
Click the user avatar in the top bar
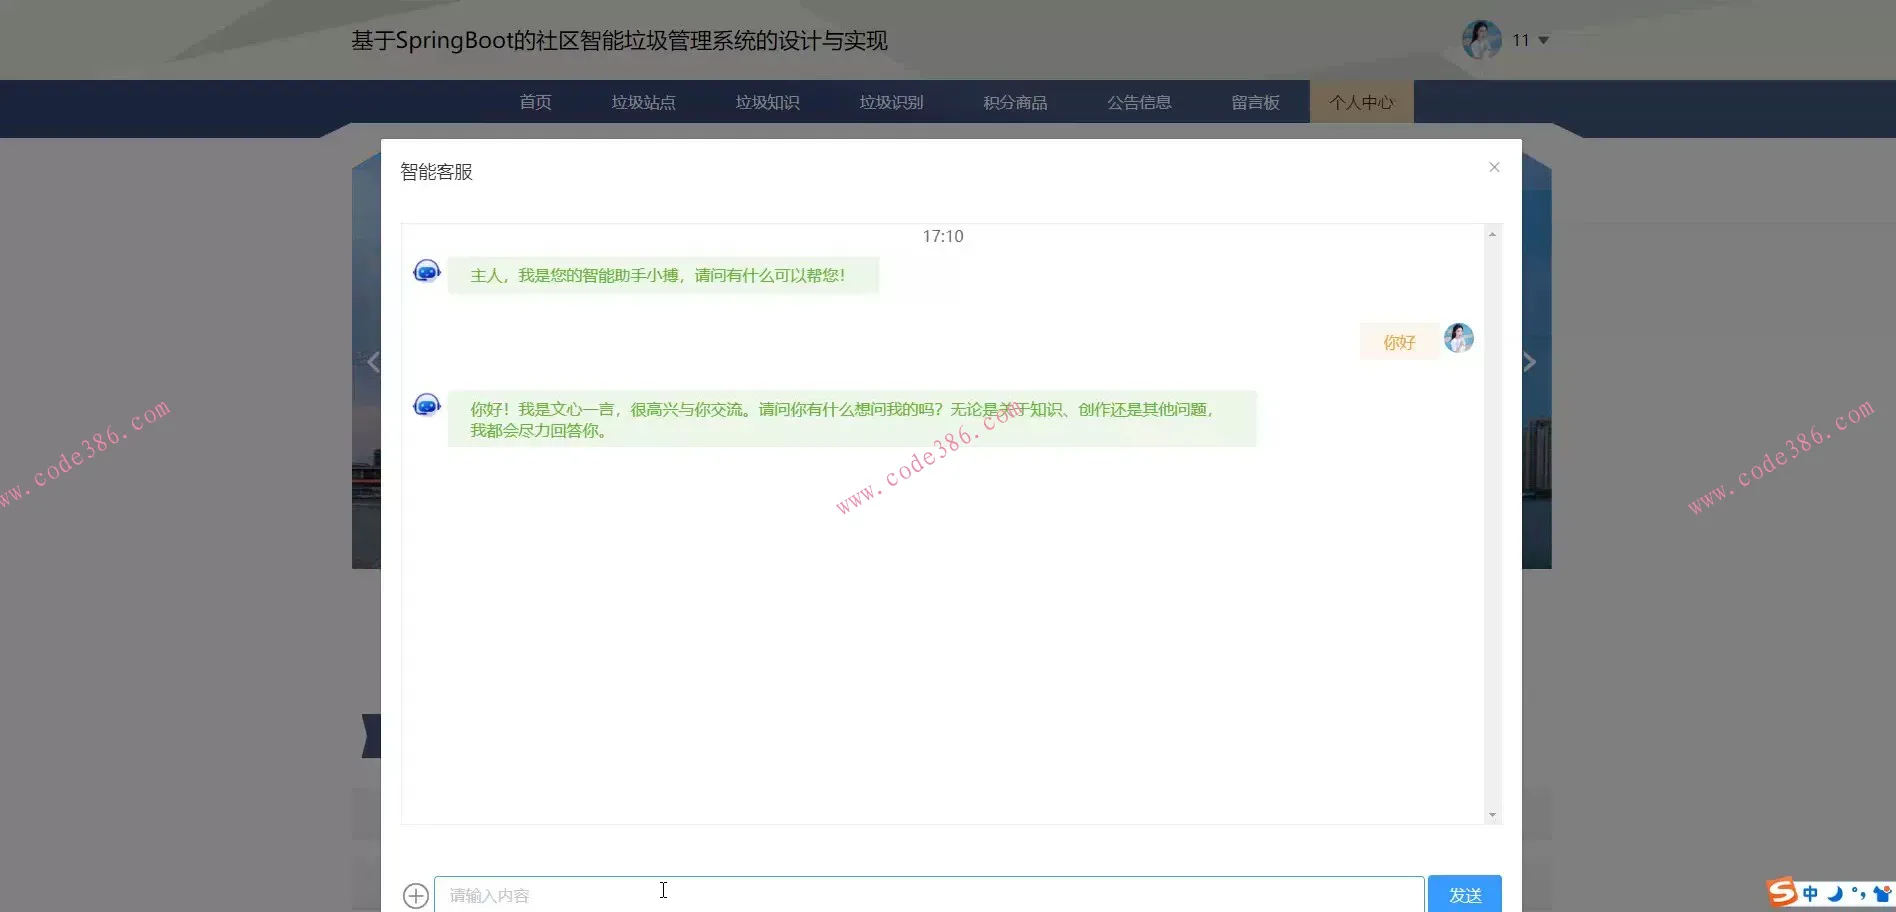(x=1481, y=39)
